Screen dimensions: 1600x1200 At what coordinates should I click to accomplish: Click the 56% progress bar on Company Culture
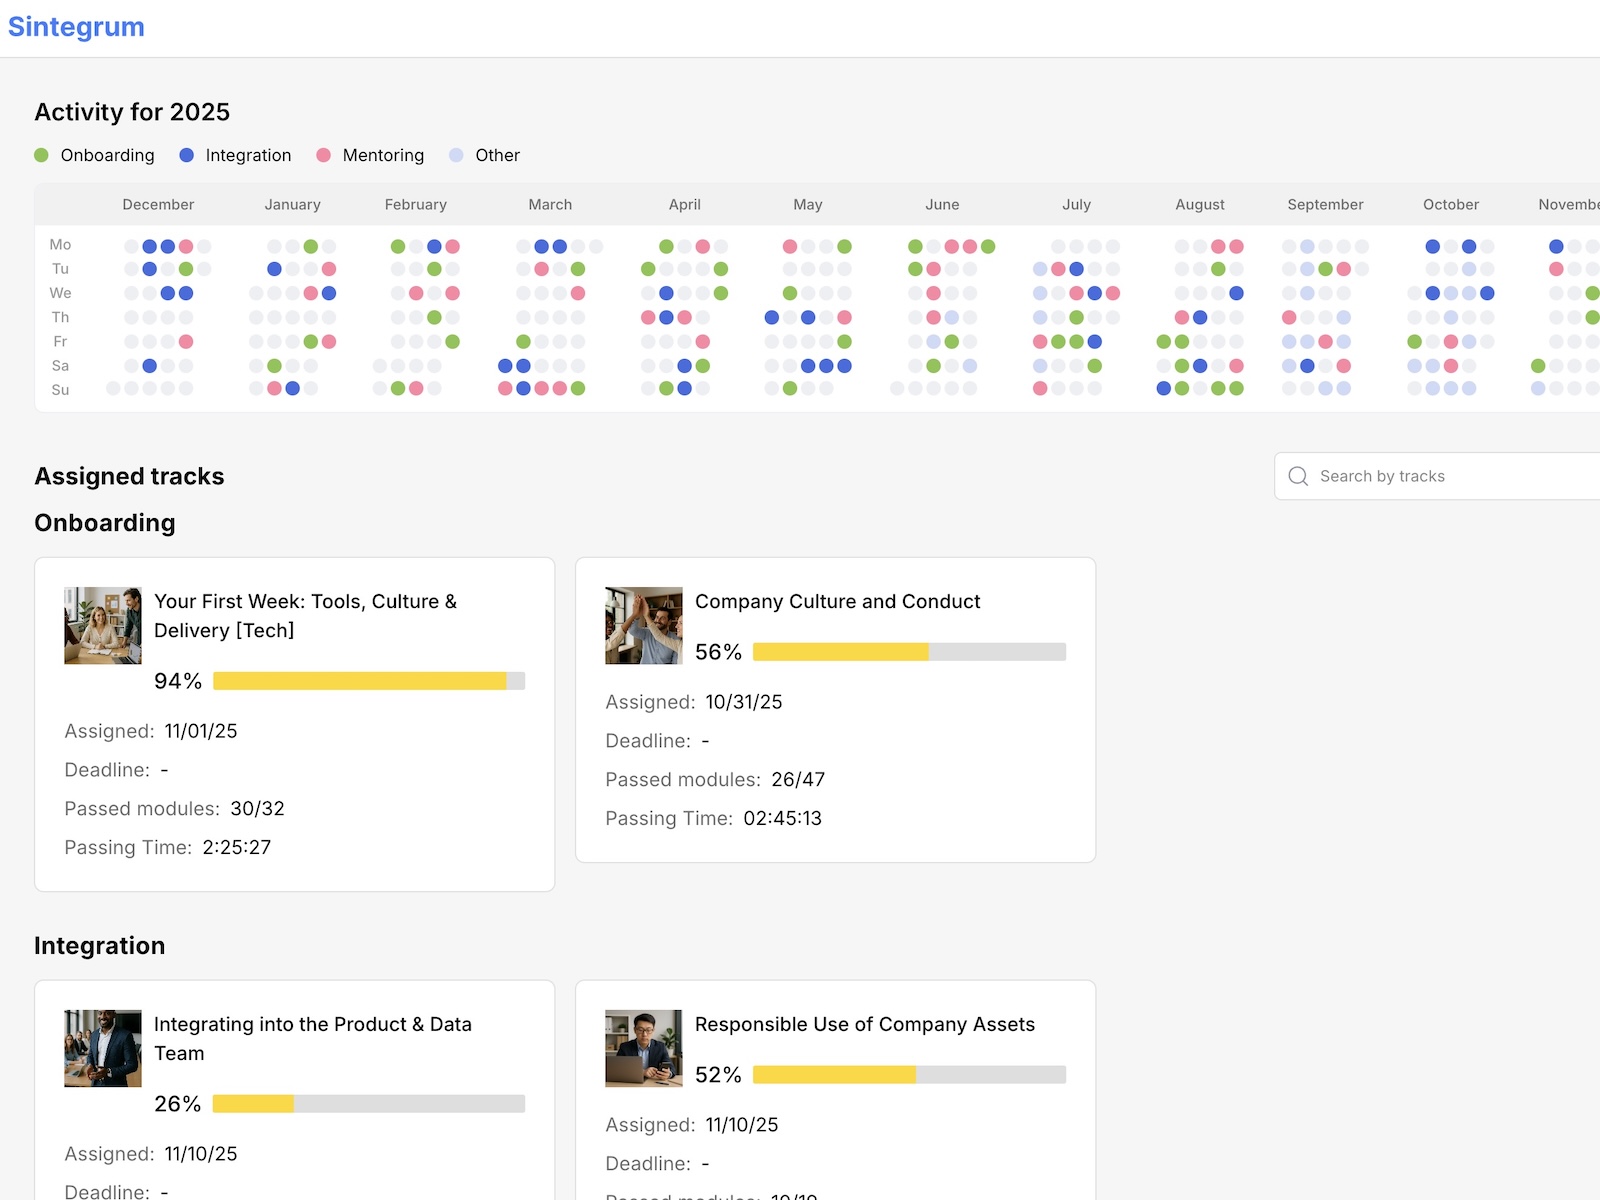click(x=909, y=652)
